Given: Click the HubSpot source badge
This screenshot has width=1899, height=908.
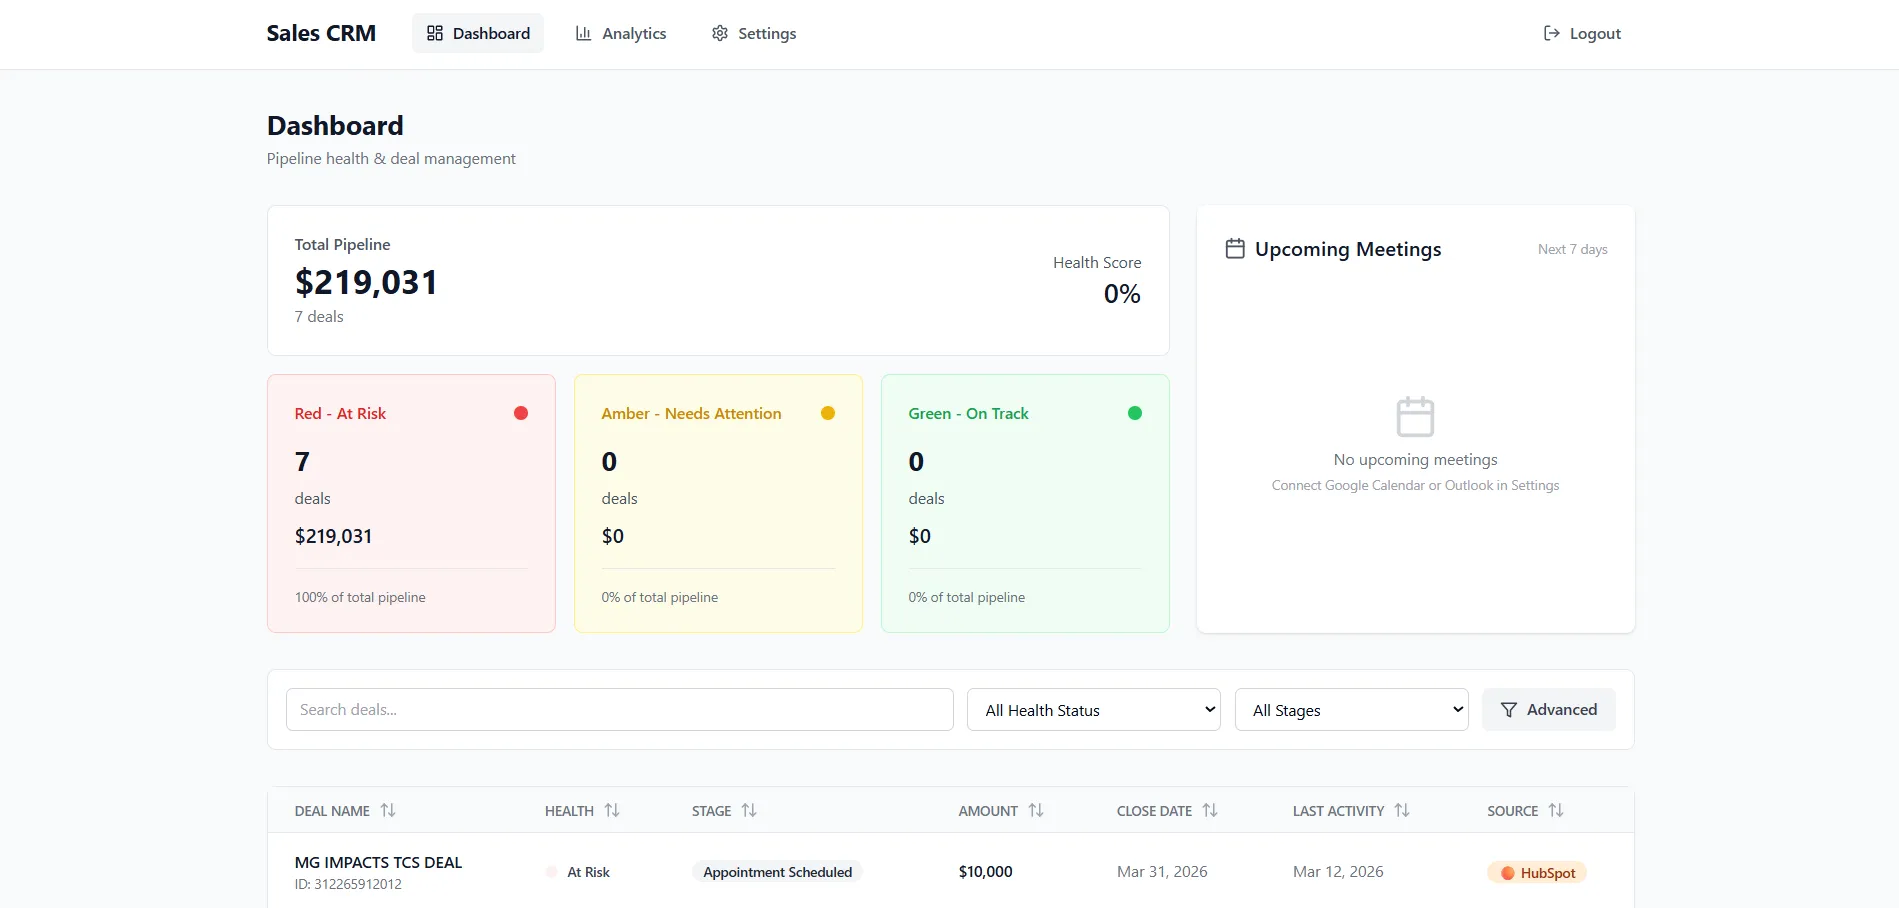Looking at the screenshot, I should 1537,873.
